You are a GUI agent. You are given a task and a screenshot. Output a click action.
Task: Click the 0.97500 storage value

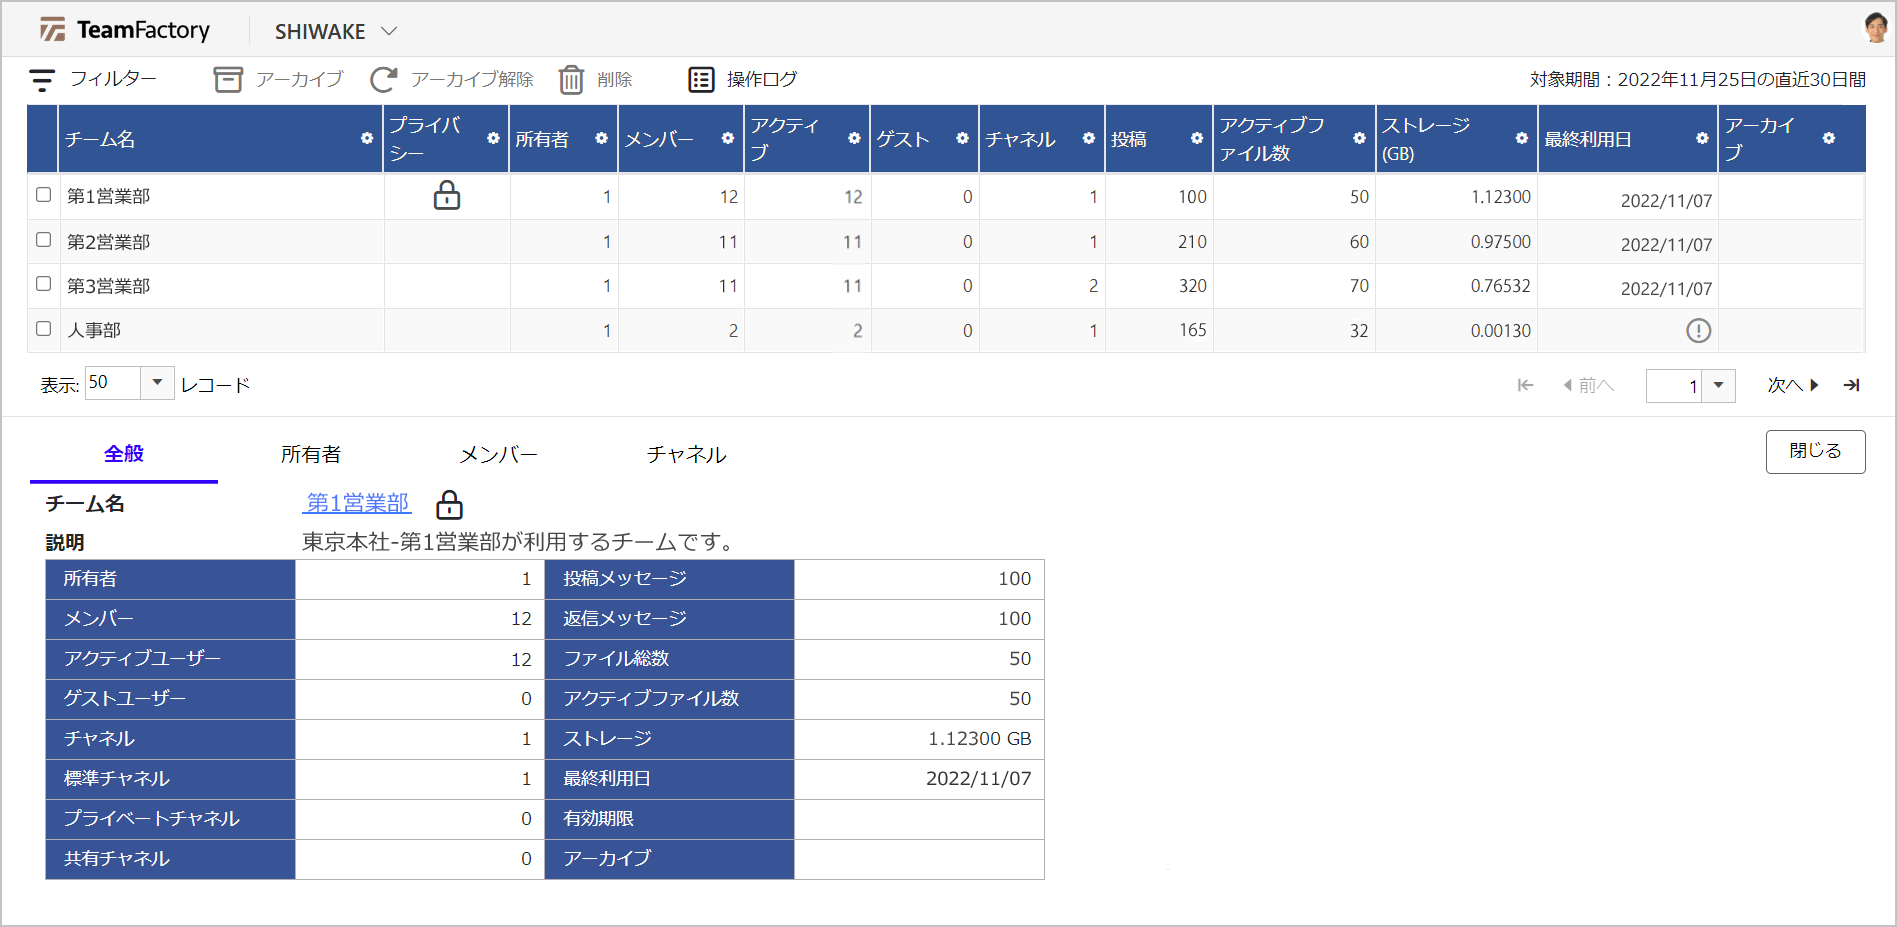click(1500, 242)
